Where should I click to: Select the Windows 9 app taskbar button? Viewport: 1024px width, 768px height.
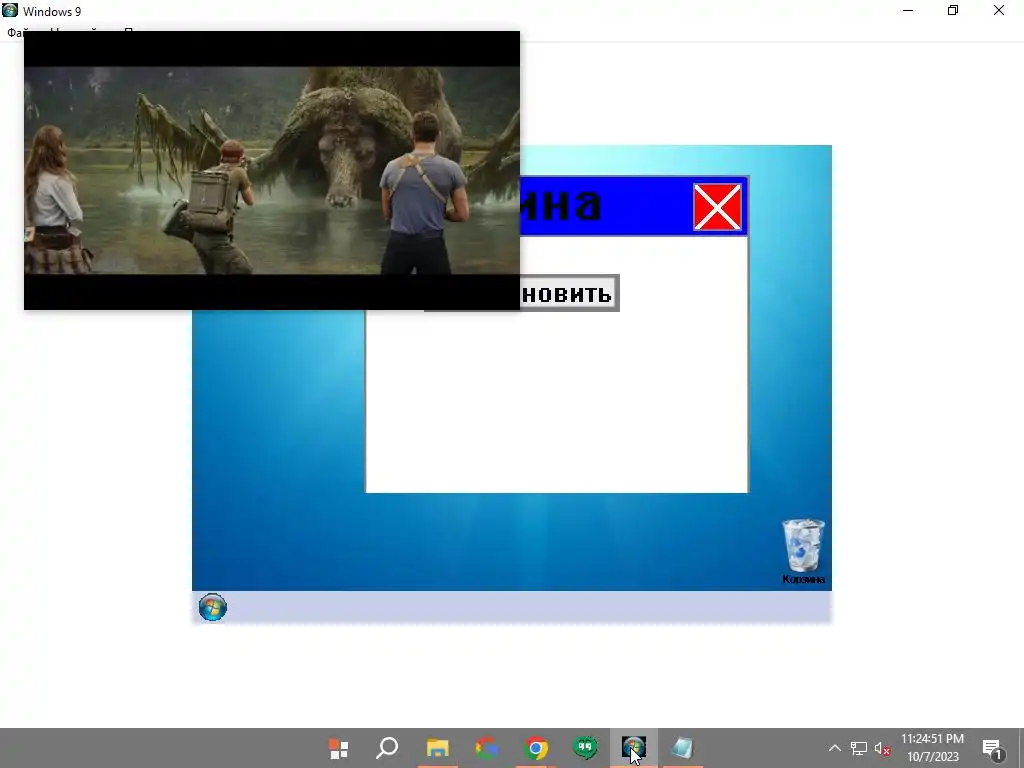[x=633, y=748]
